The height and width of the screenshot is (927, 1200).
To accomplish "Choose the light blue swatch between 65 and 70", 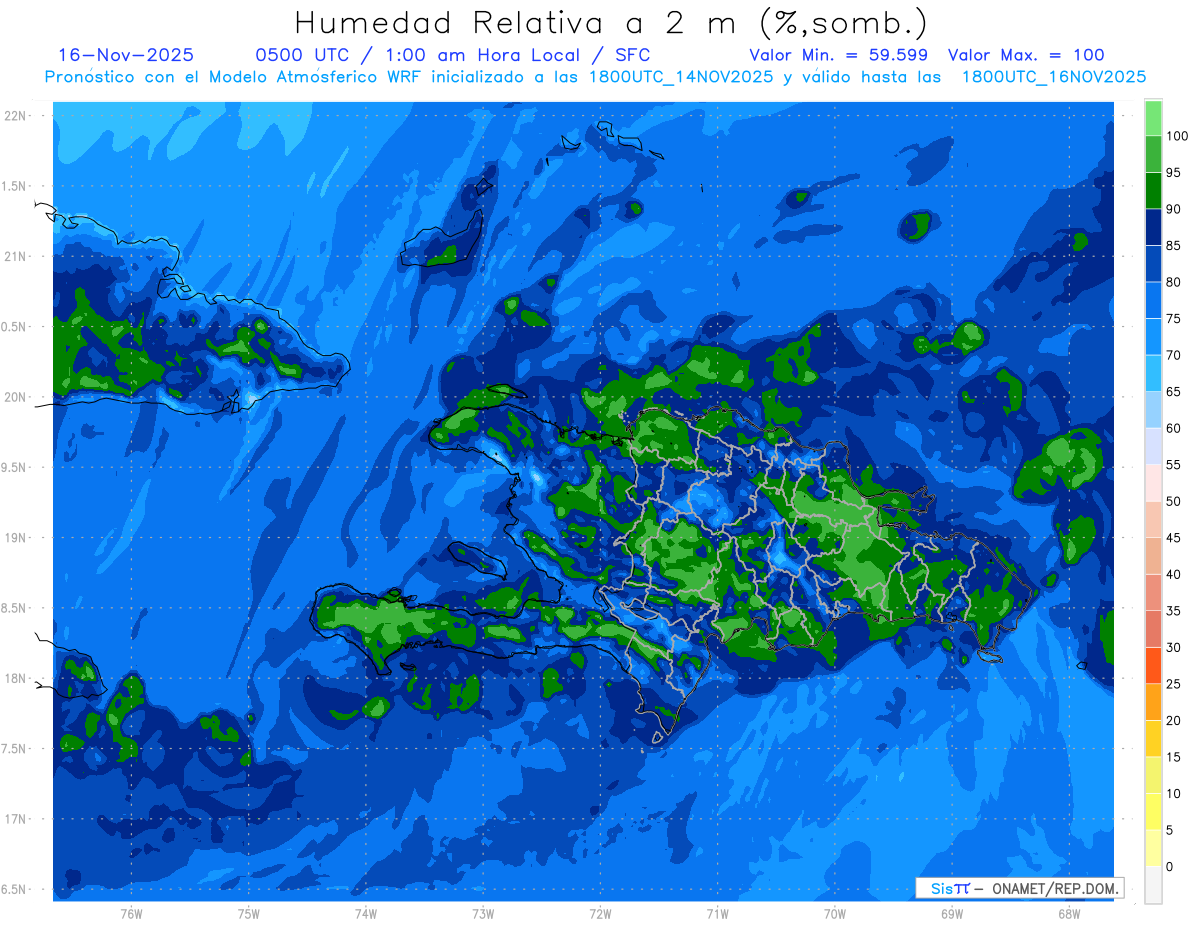I will coord(1153,373).
